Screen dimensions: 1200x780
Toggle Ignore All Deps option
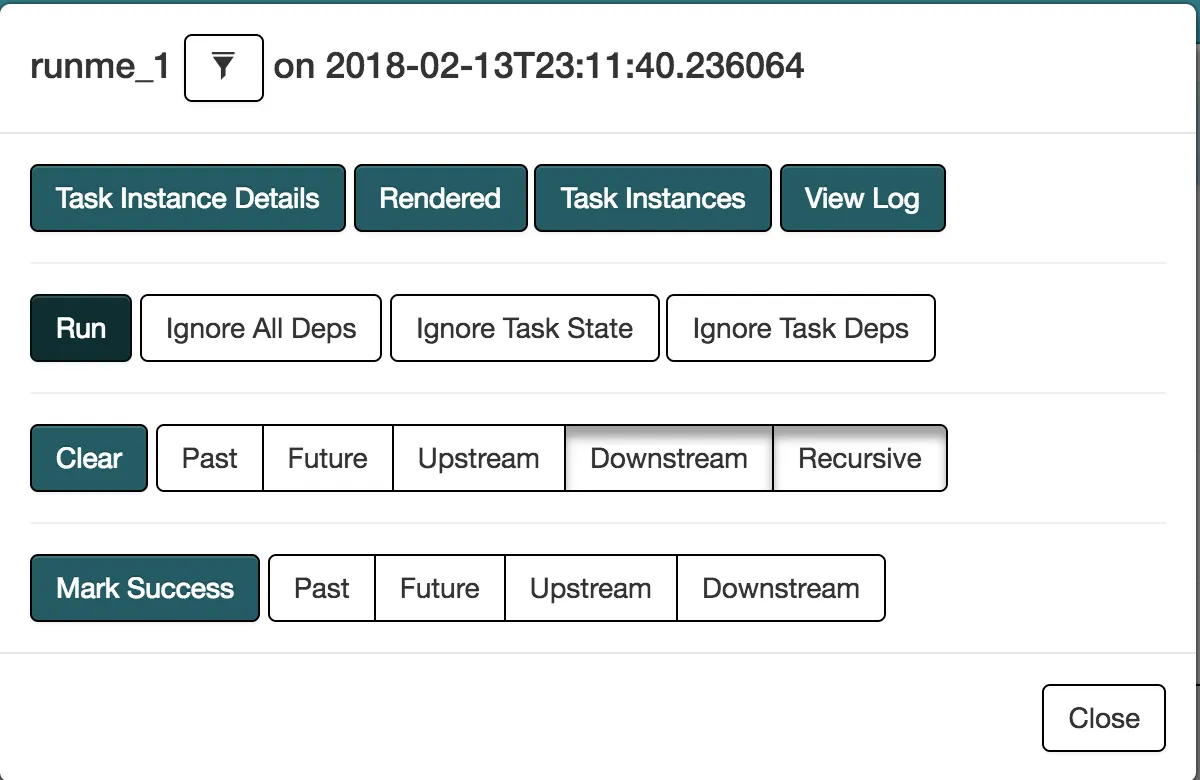coord(261,328)
